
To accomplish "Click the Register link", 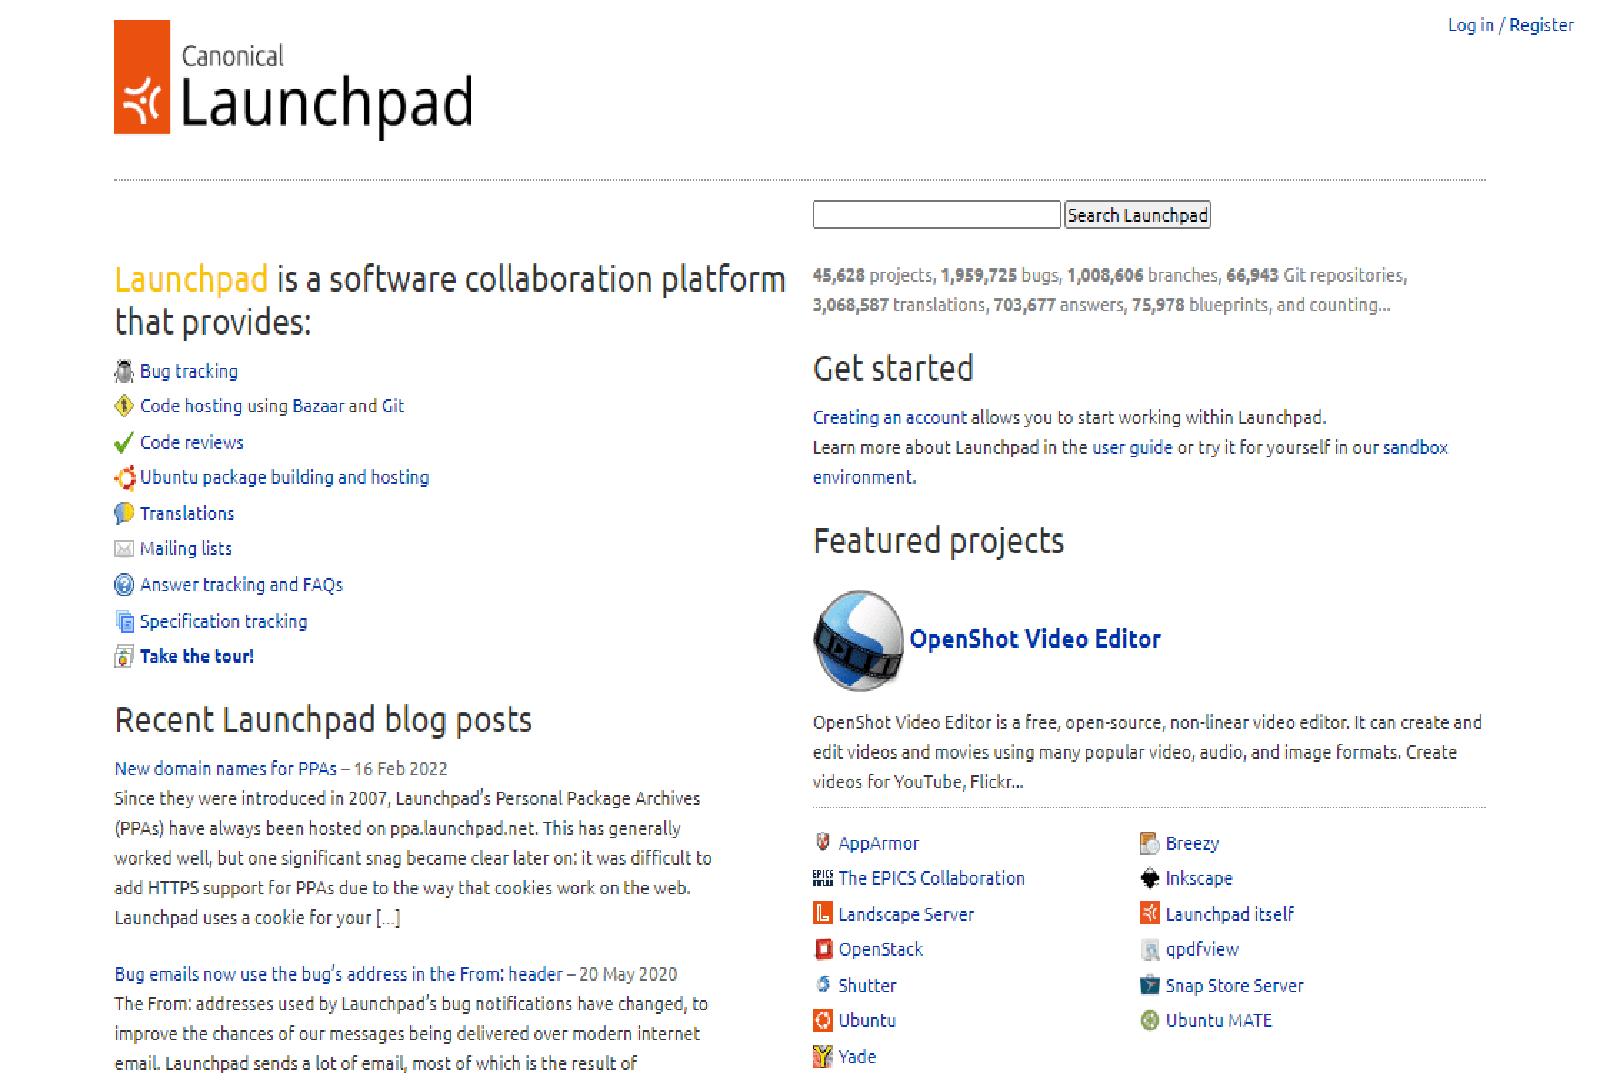I will click(x=1541, y=25).
